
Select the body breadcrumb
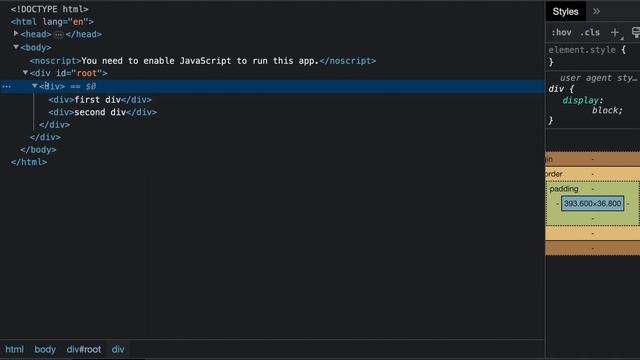[45, 349]
